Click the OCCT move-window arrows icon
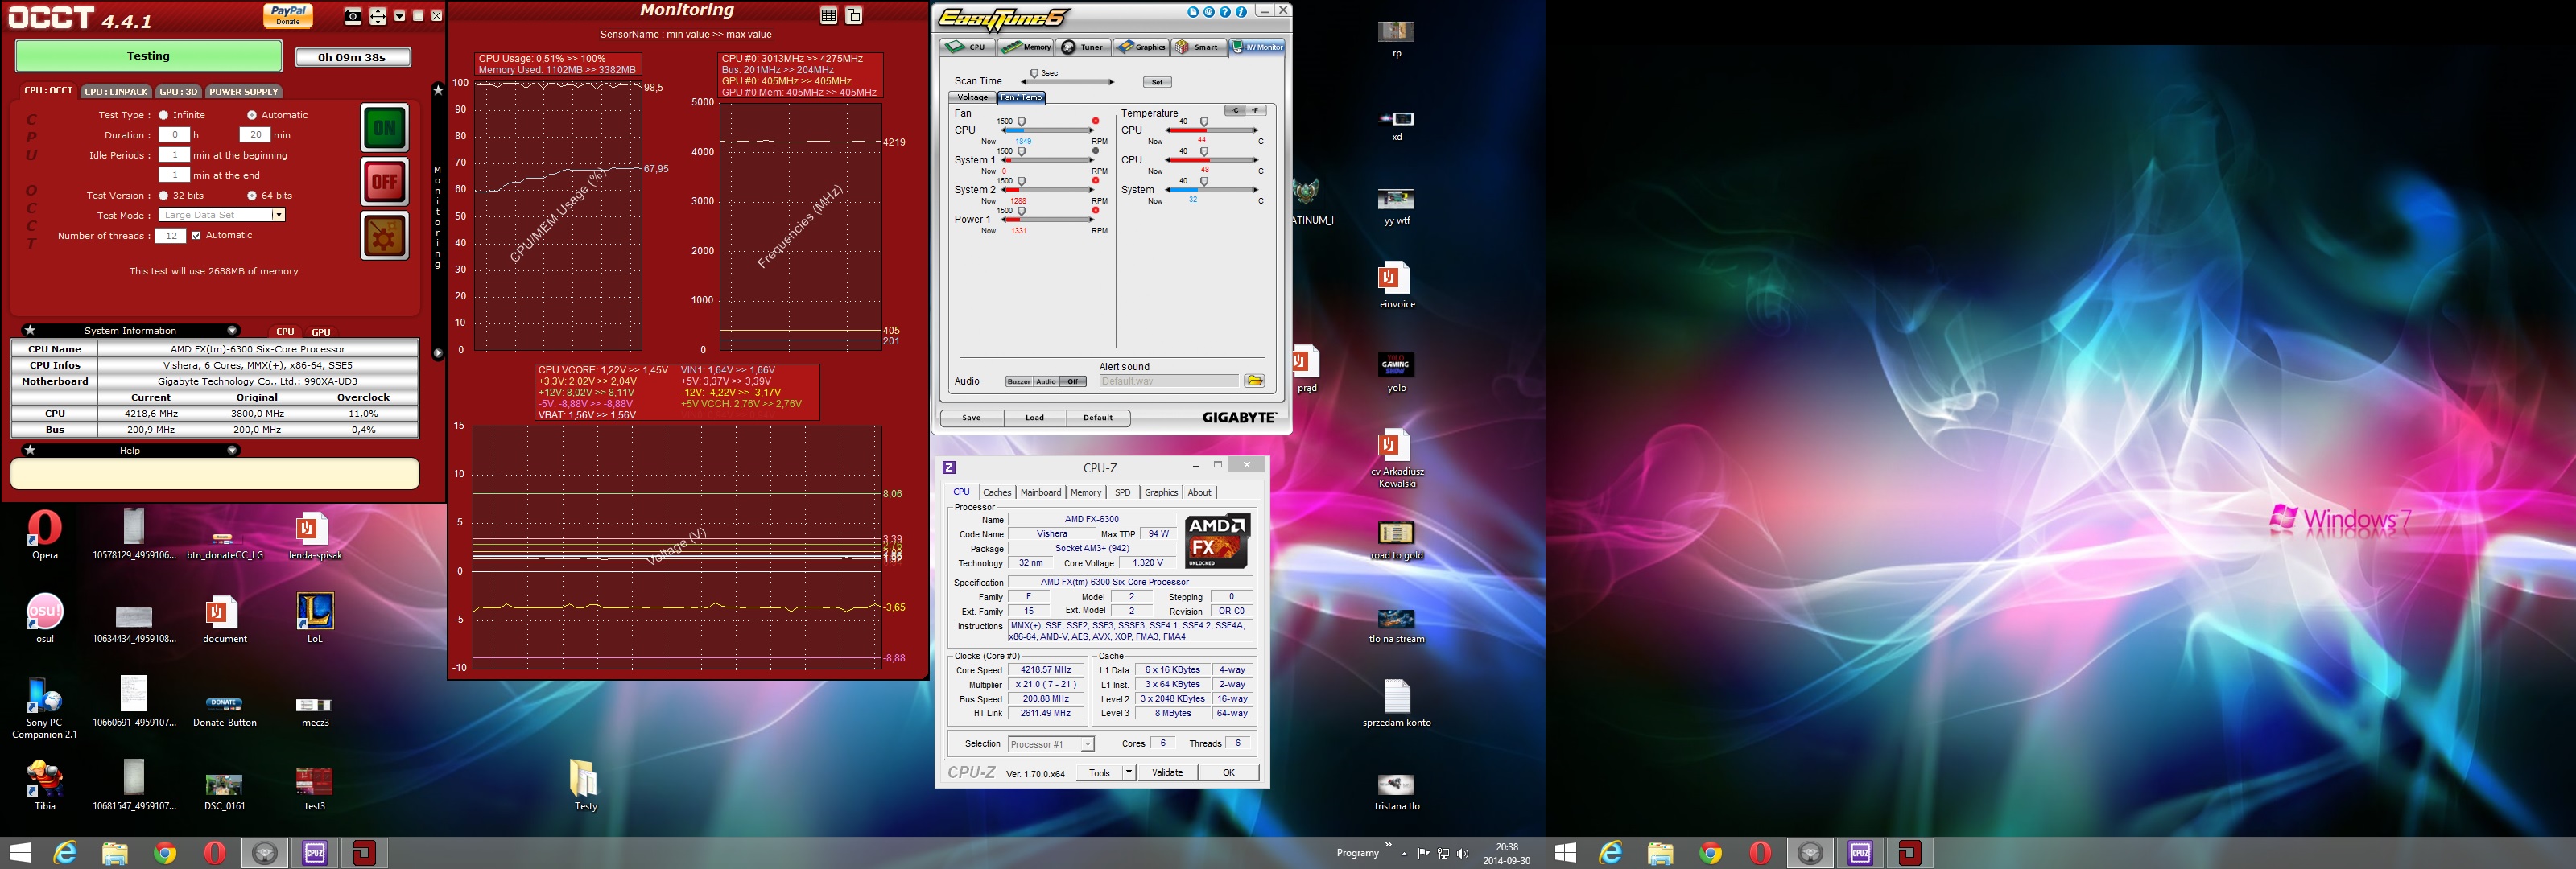Screen dimensions: 2576x869 pyautogui.click(x=378, y=16)
